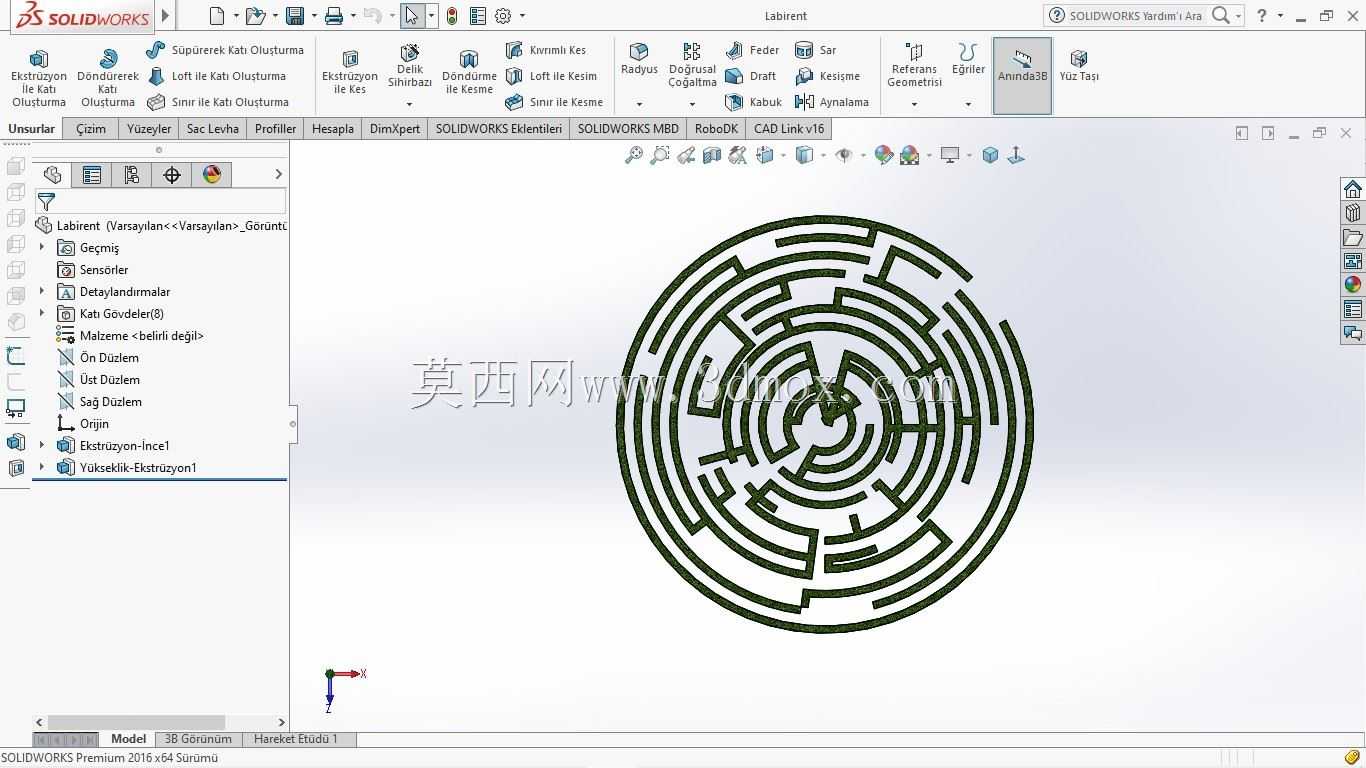Select Ekstrüzyon ile Kes tool
Viewport: 1366px width, 768px height.
[350, 72]
